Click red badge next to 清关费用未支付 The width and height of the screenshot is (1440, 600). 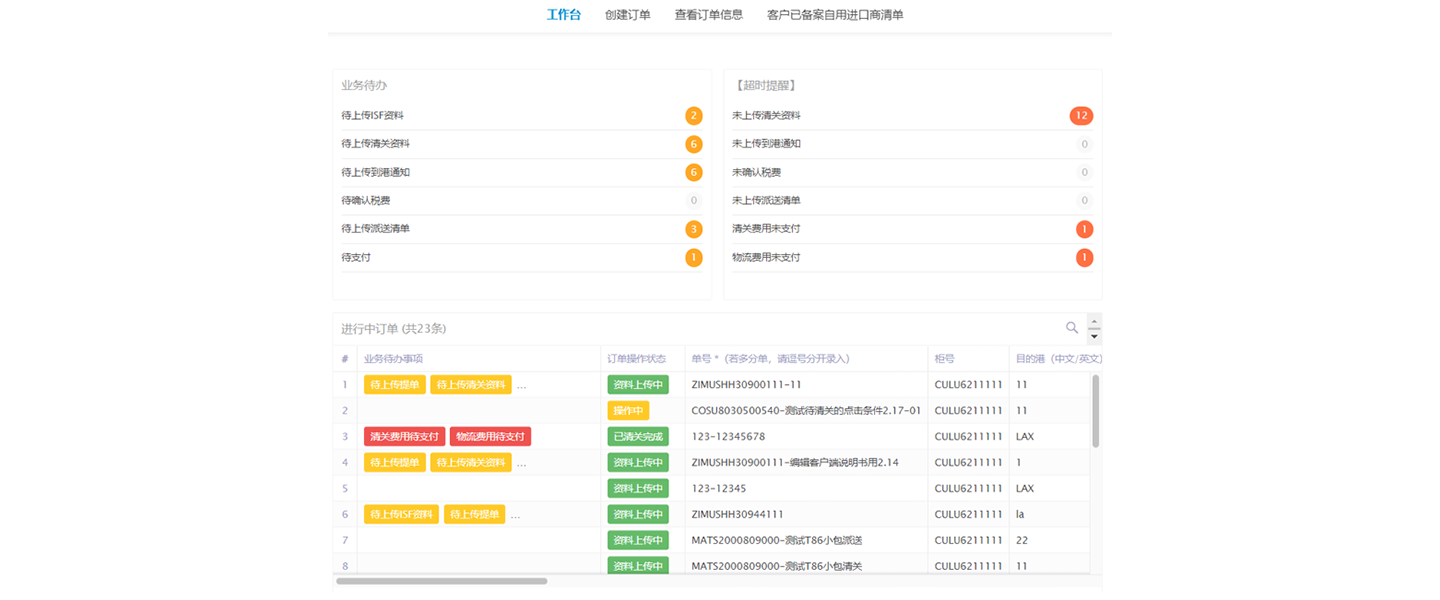[x=1084, y=229]
